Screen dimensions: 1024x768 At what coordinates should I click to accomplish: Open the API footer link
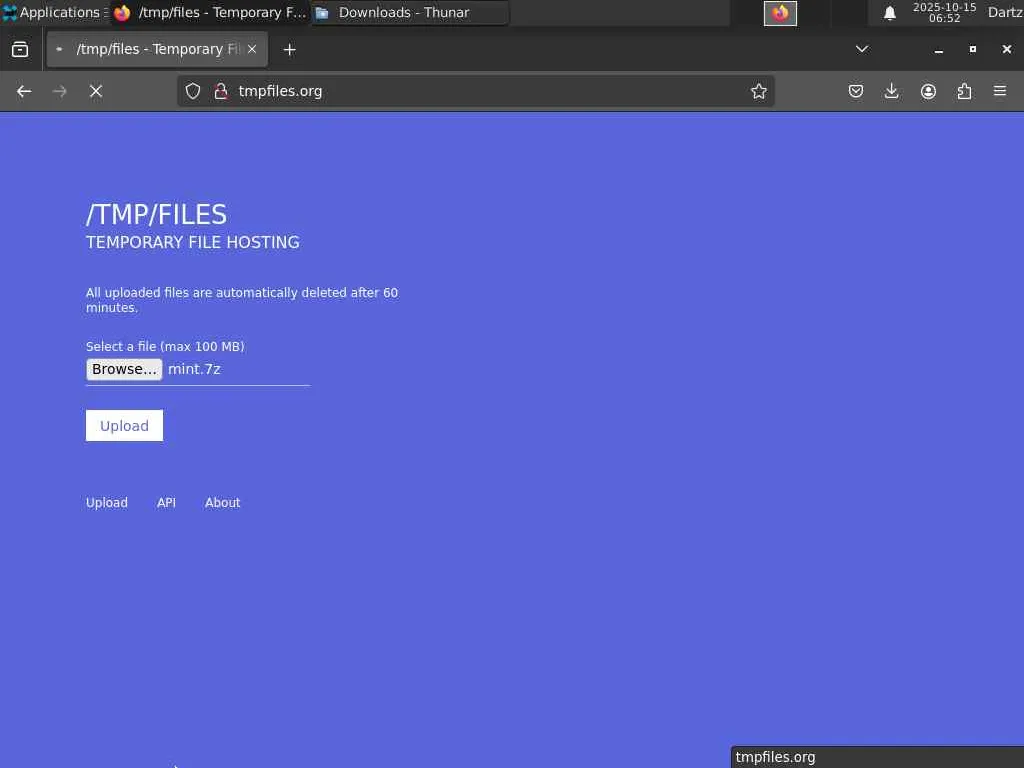click(x=167, y=503)
